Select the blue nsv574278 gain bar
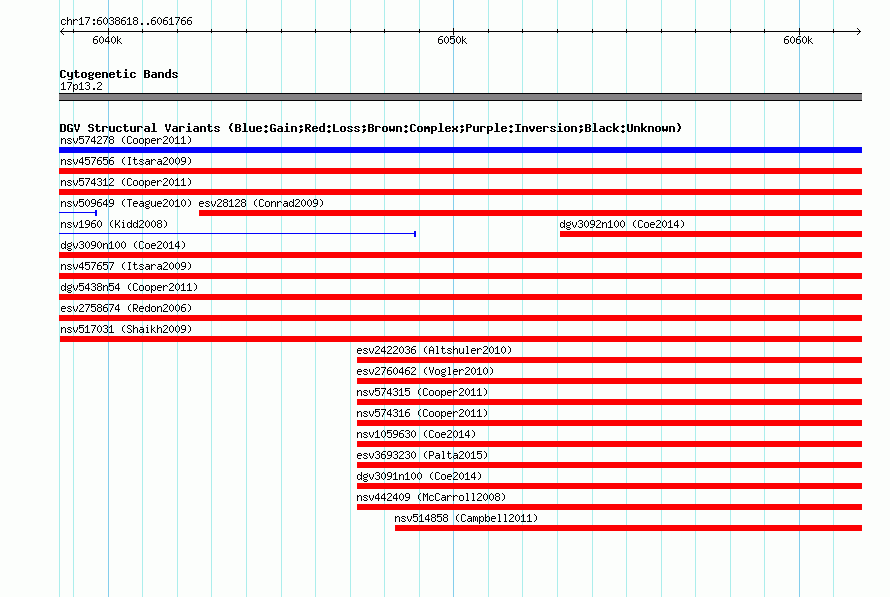The height and width of the screenshot is (597, 890). point(460,150)
